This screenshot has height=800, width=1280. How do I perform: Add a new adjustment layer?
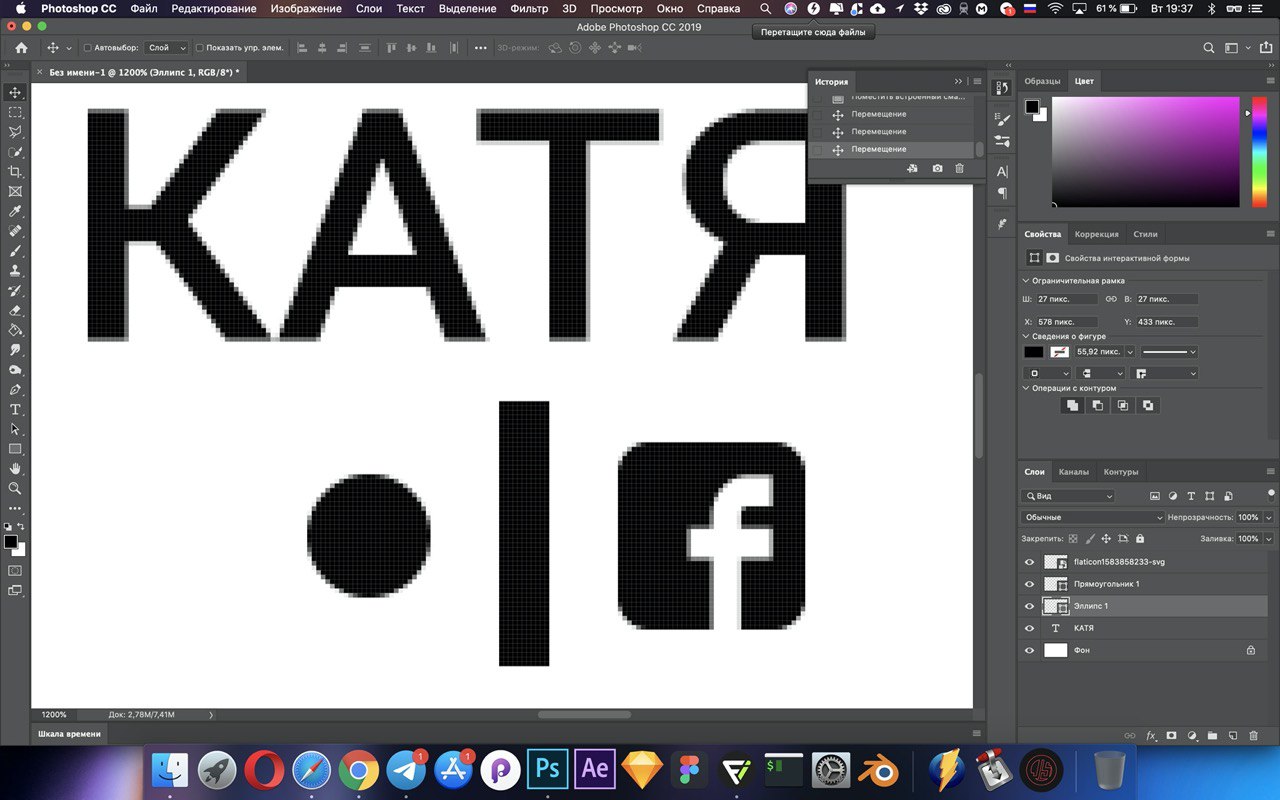coord(1191,736)
